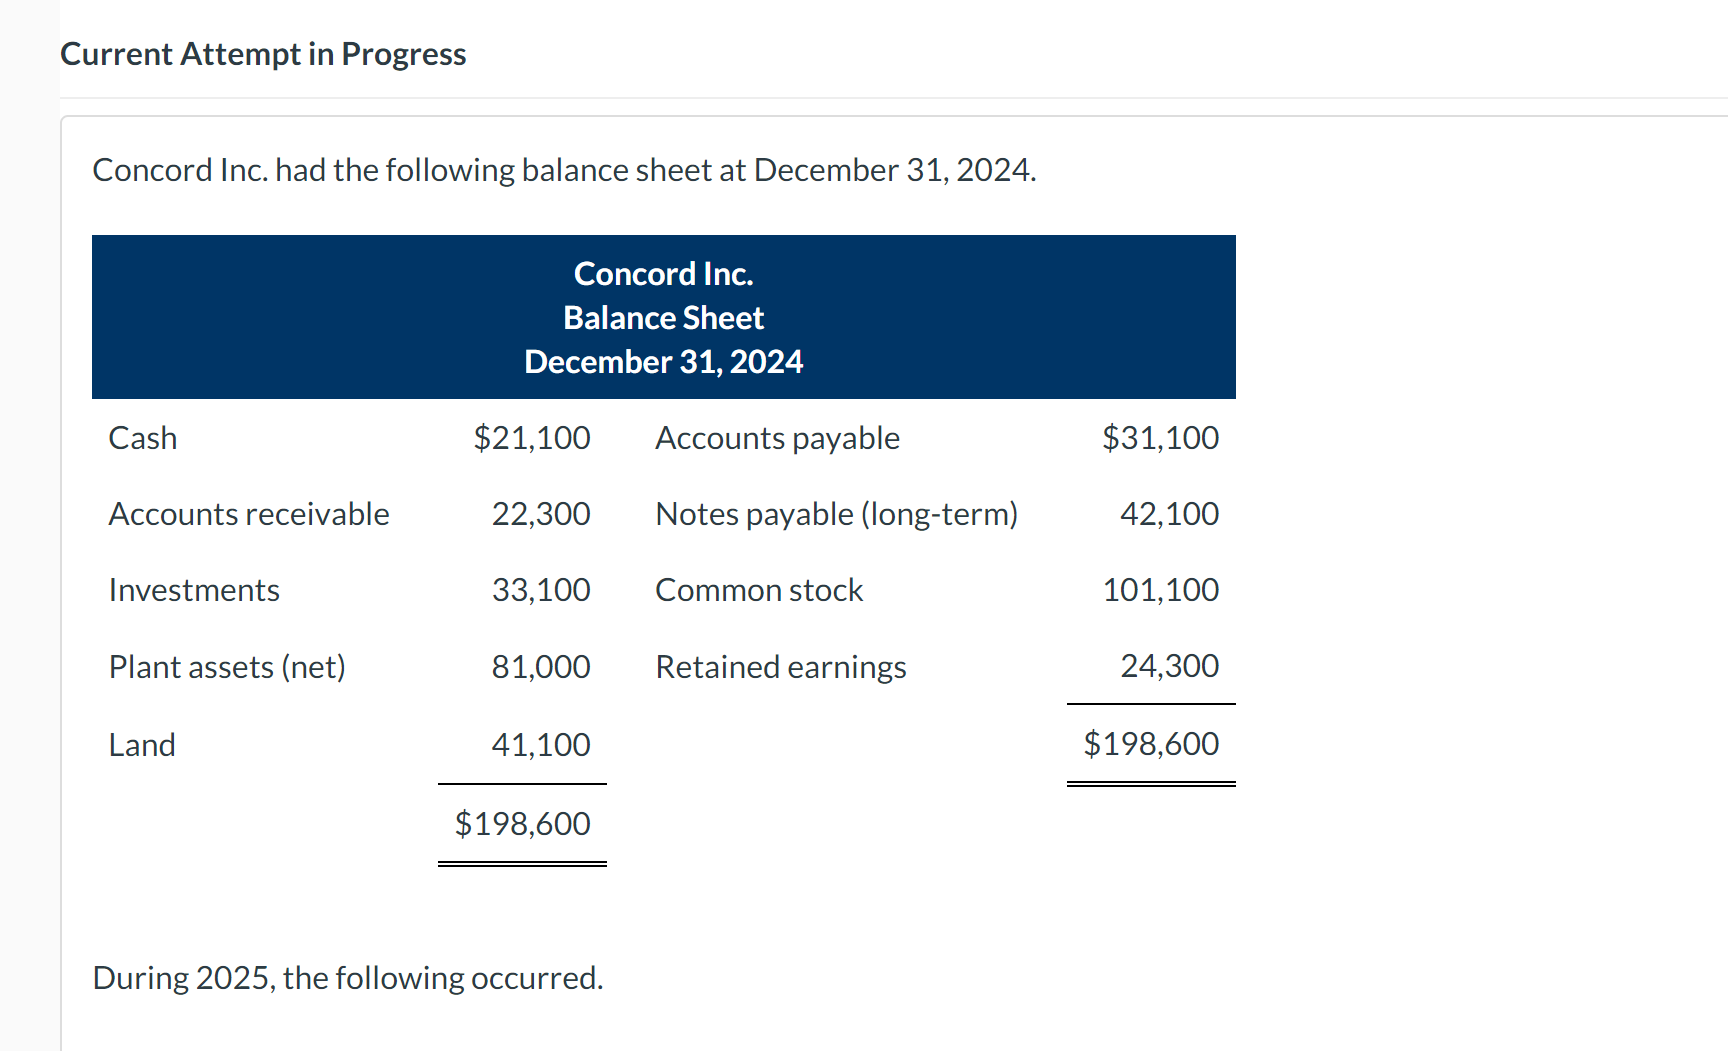This screenshot has height=1051, width=1728.
Task: Select the Investments row label
Action: click(194, 590)
